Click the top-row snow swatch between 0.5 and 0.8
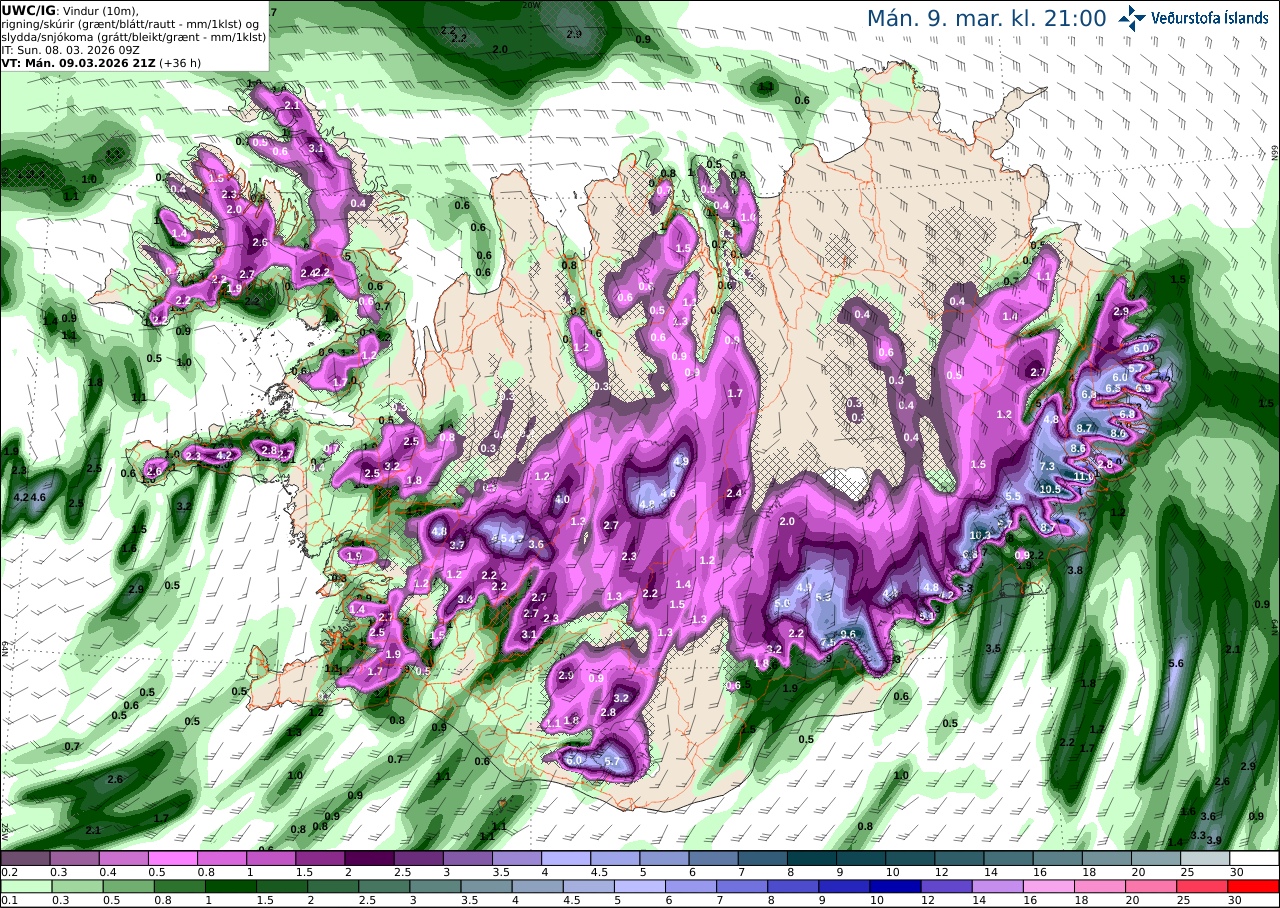1280x908 pixels. (x=172, y=858)
